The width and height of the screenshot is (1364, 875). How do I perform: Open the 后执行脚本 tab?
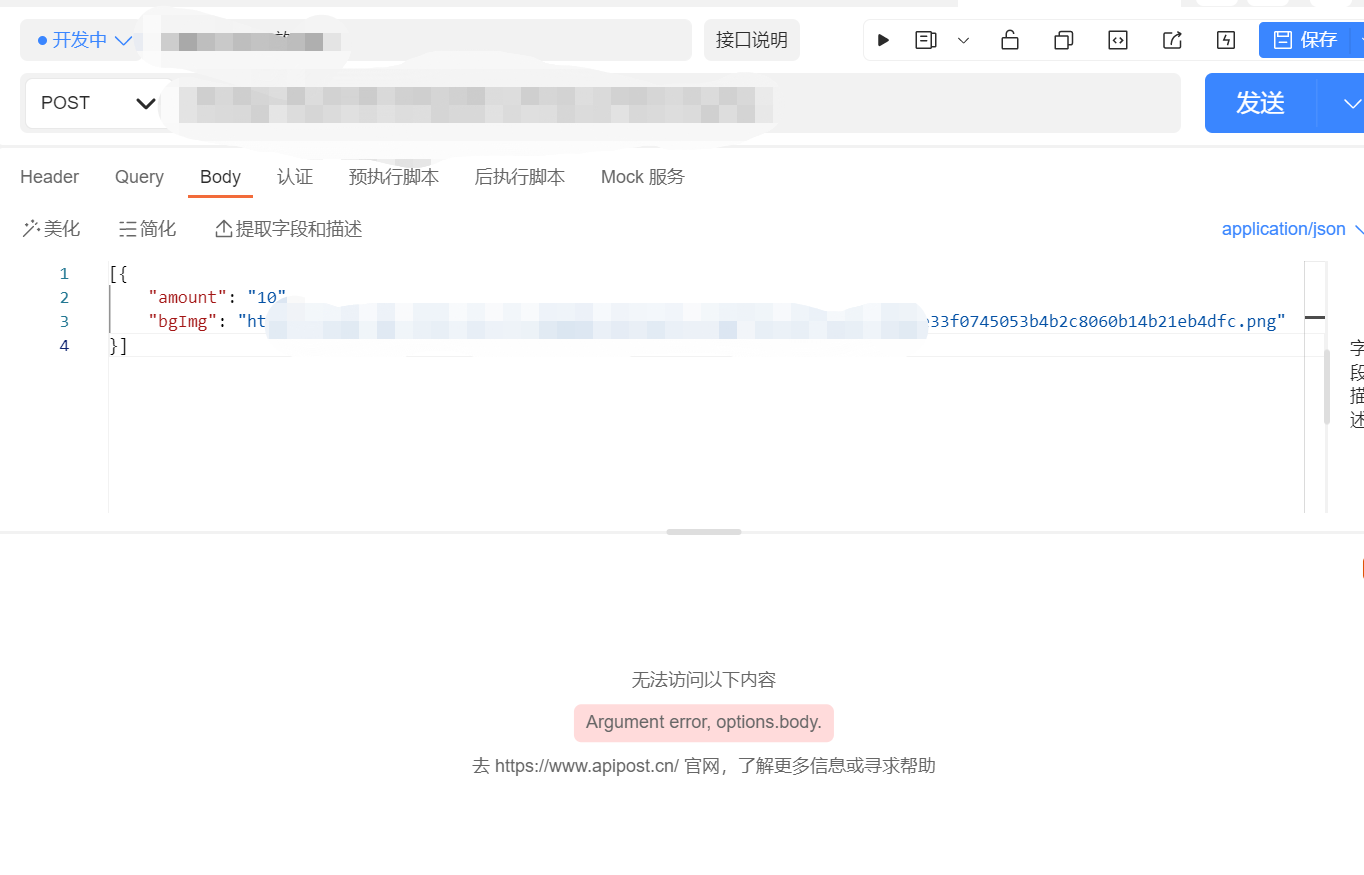pyautogui.click(x=520, y=177)
